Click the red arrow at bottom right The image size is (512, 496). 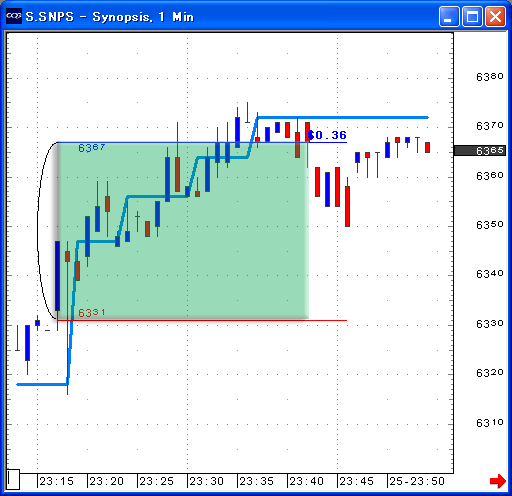coord(498,481)
